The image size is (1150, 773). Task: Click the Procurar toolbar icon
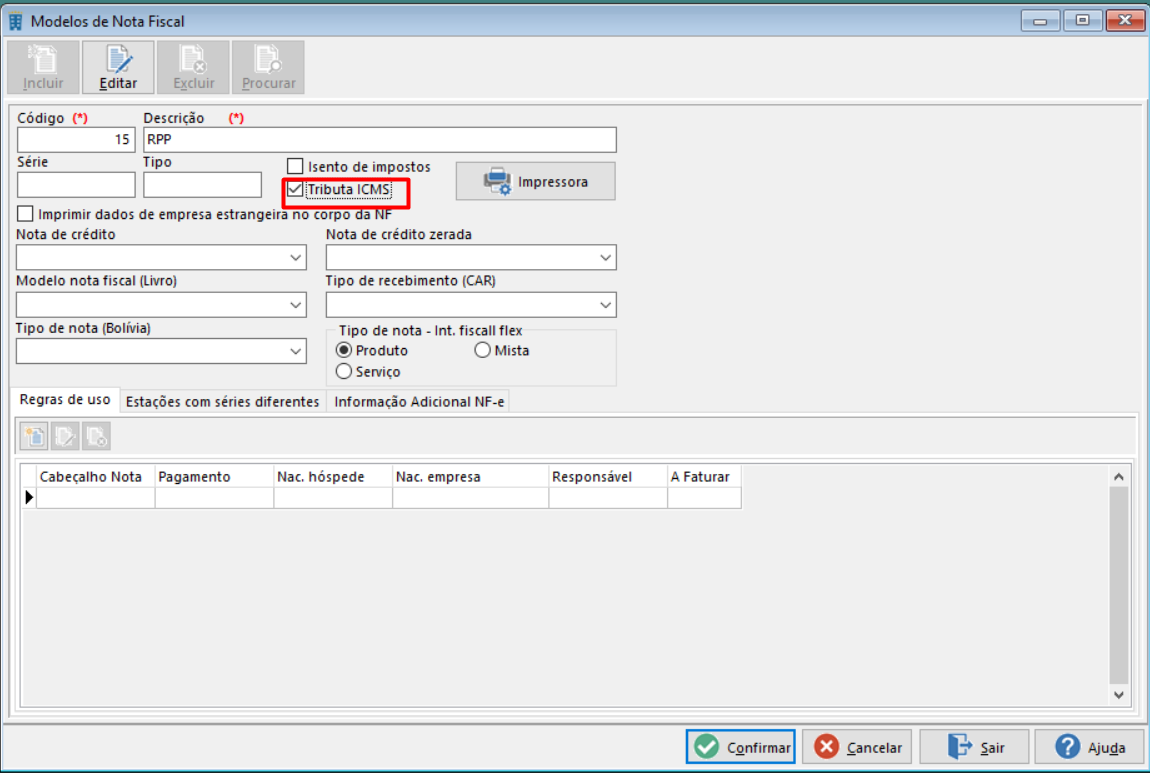click(x=268, y=67)
